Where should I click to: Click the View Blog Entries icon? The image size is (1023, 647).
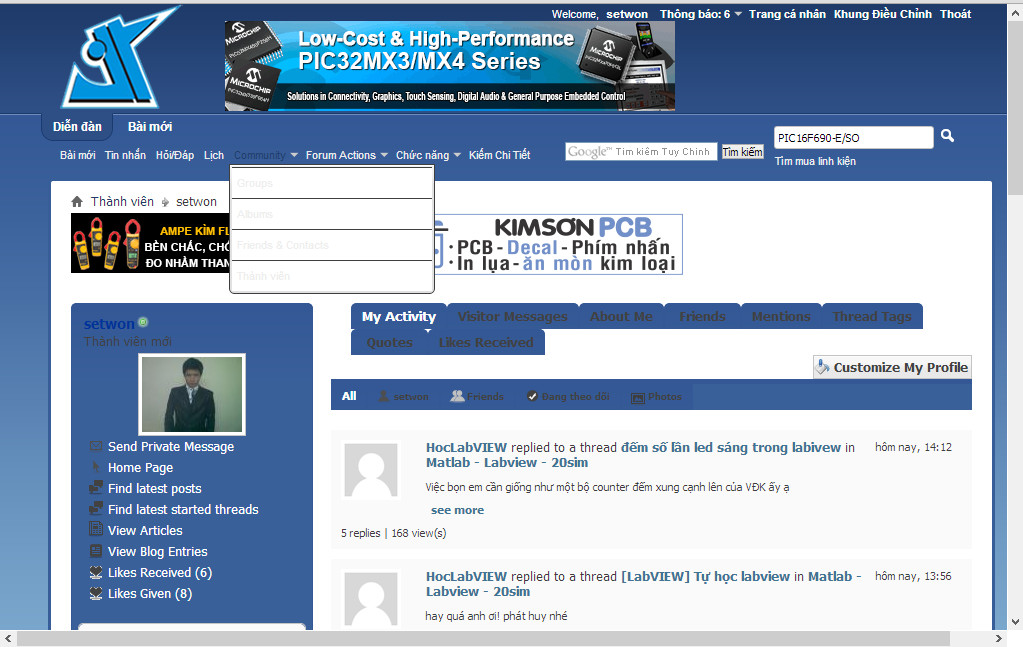96,550
